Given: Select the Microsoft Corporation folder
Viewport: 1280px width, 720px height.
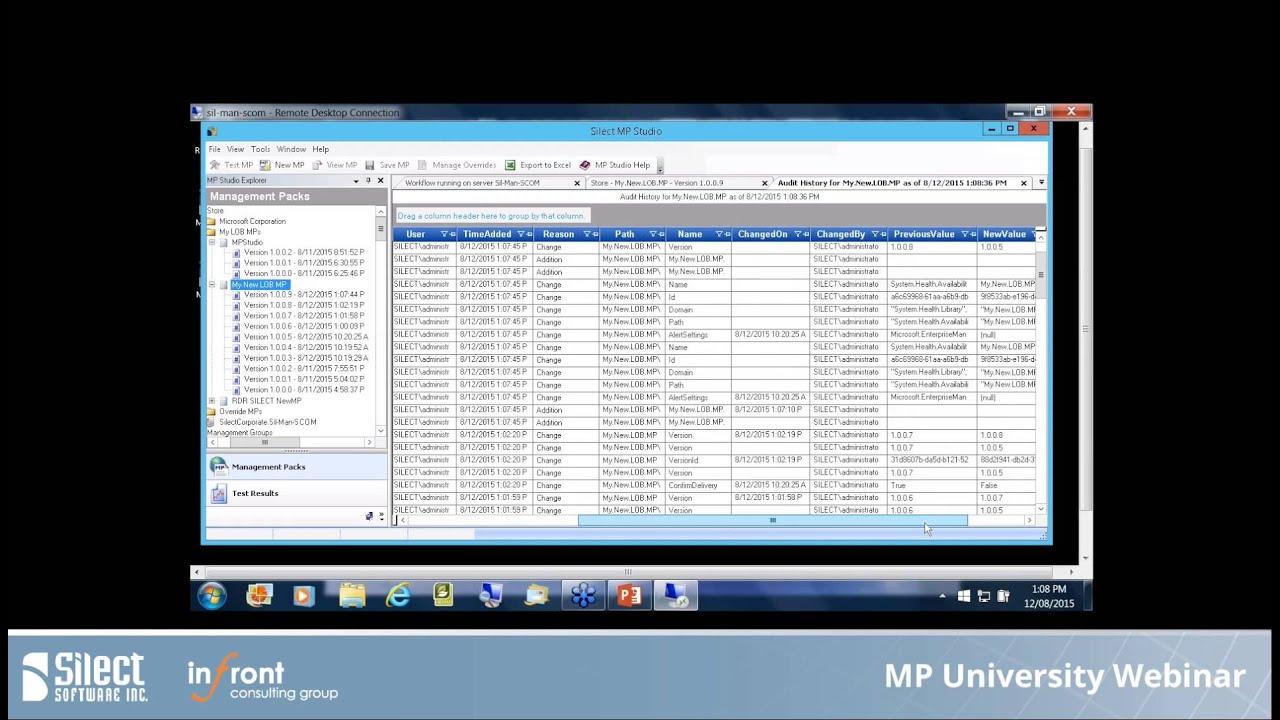Looking at the screenshot, I should coord(252,222).
